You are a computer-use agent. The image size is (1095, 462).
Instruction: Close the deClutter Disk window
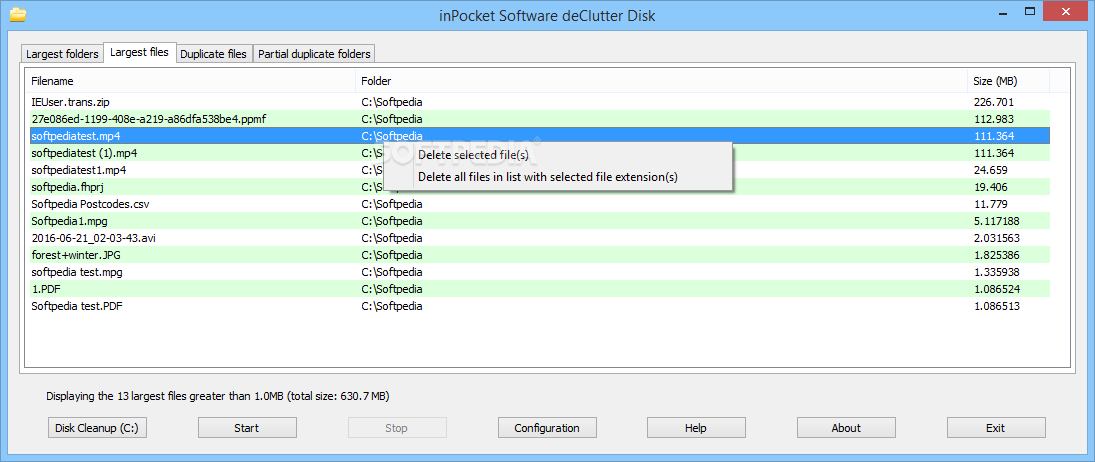pyautogui.click(x=1064, y=13)
